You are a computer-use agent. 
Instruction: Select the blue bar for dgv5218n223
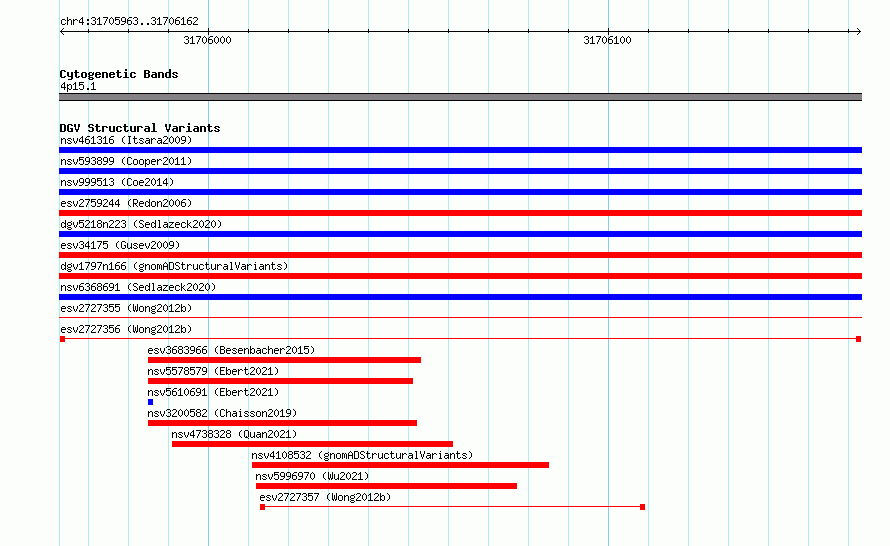pos(460,234)
